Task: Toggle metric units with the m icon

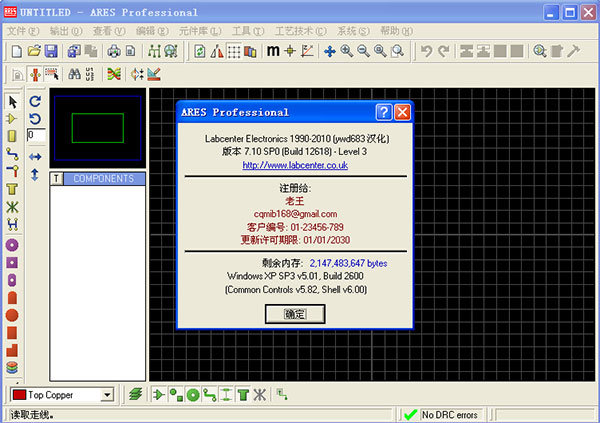Action: (x=273, y=51)
